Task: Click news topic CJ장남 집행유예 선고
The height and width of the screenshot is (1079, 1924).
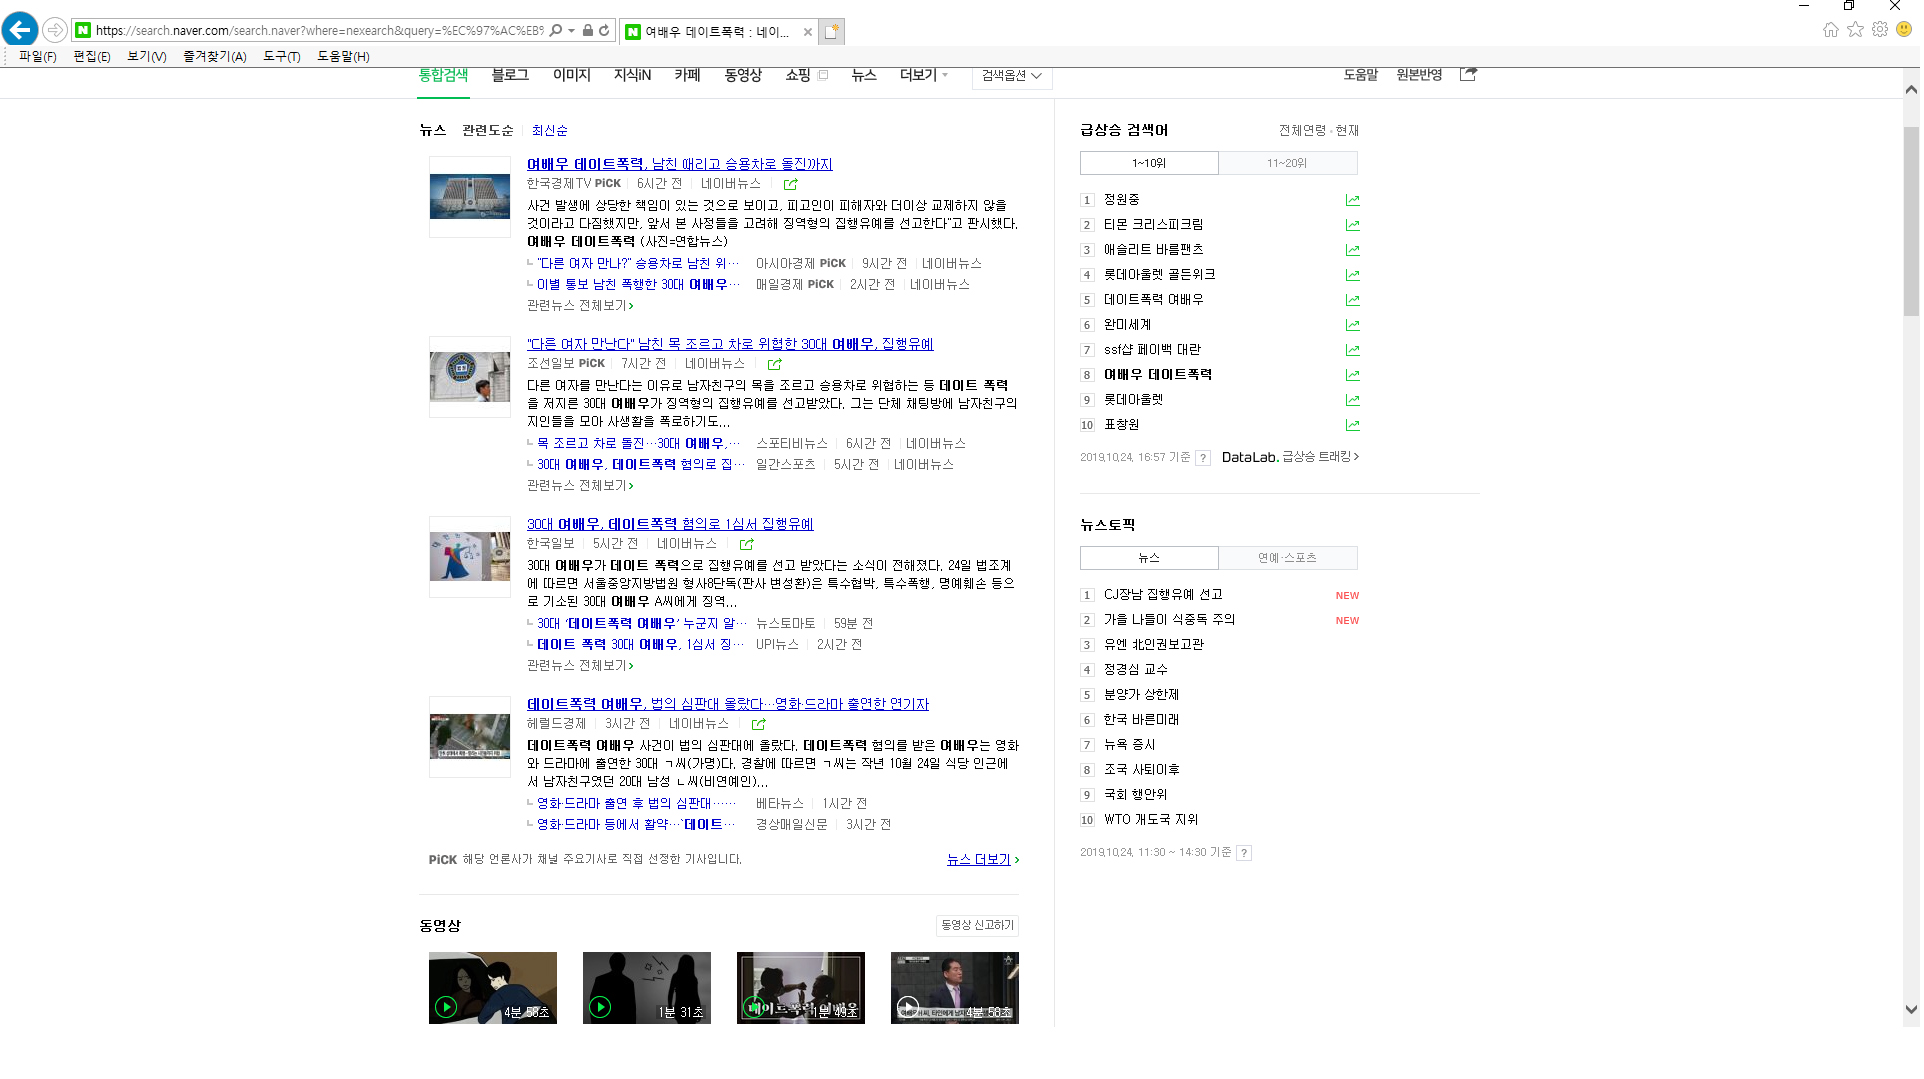Action: click(1163, 595)
